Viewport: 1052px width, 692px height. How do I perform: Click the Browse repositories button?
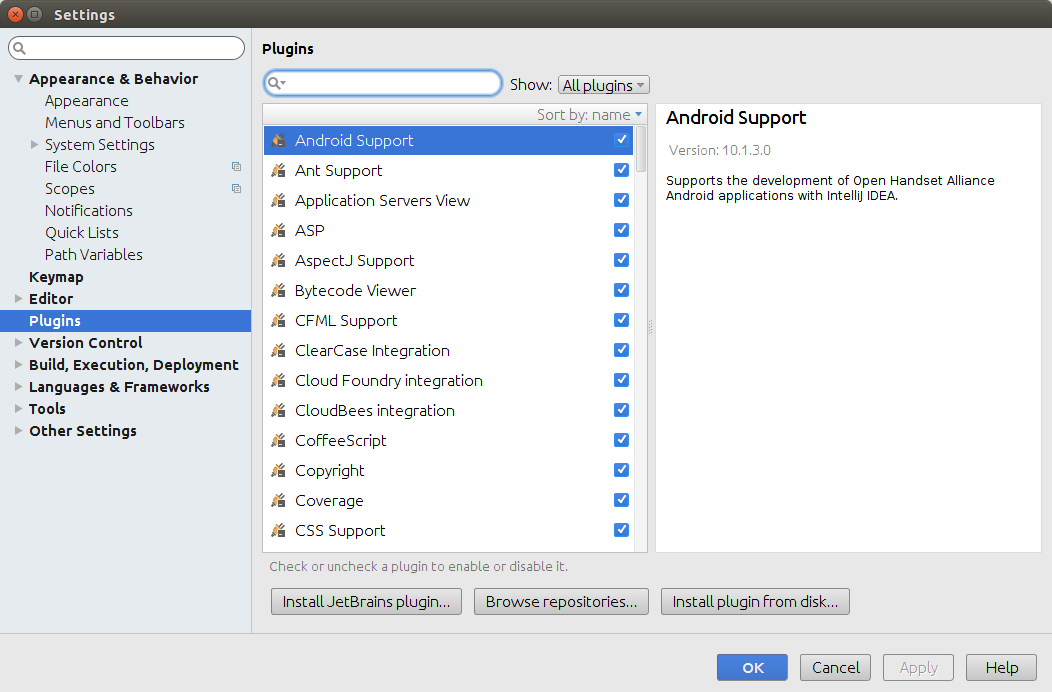click(561, 601)
